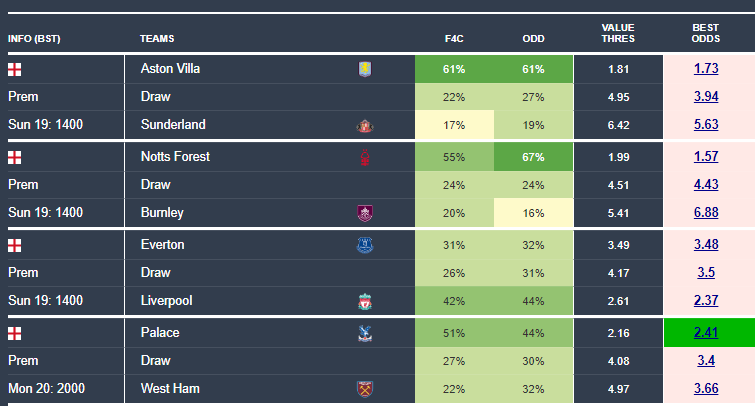Open highlighted Palace best odds 2.41
The width and height of the screenshot is (755, 406).
coord(706,333)
